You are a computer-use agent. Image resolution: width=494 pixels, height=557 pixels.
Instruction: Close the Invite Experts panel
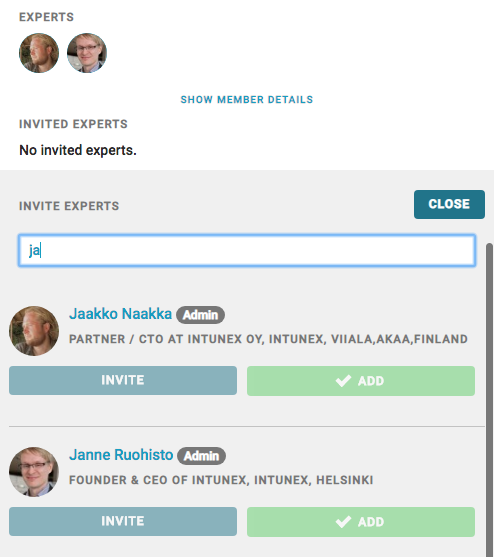[449, 204]
